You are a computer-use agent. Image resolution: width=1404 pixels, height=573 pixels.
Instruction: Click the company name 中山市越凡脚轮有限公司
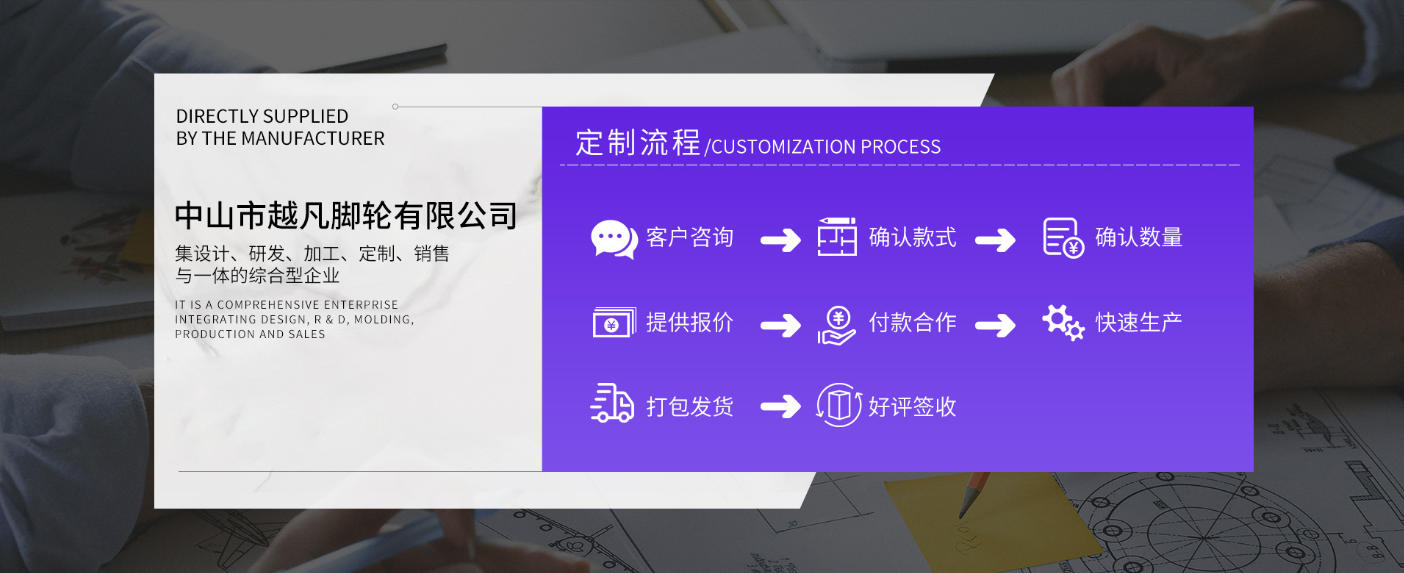click(346, 216)
